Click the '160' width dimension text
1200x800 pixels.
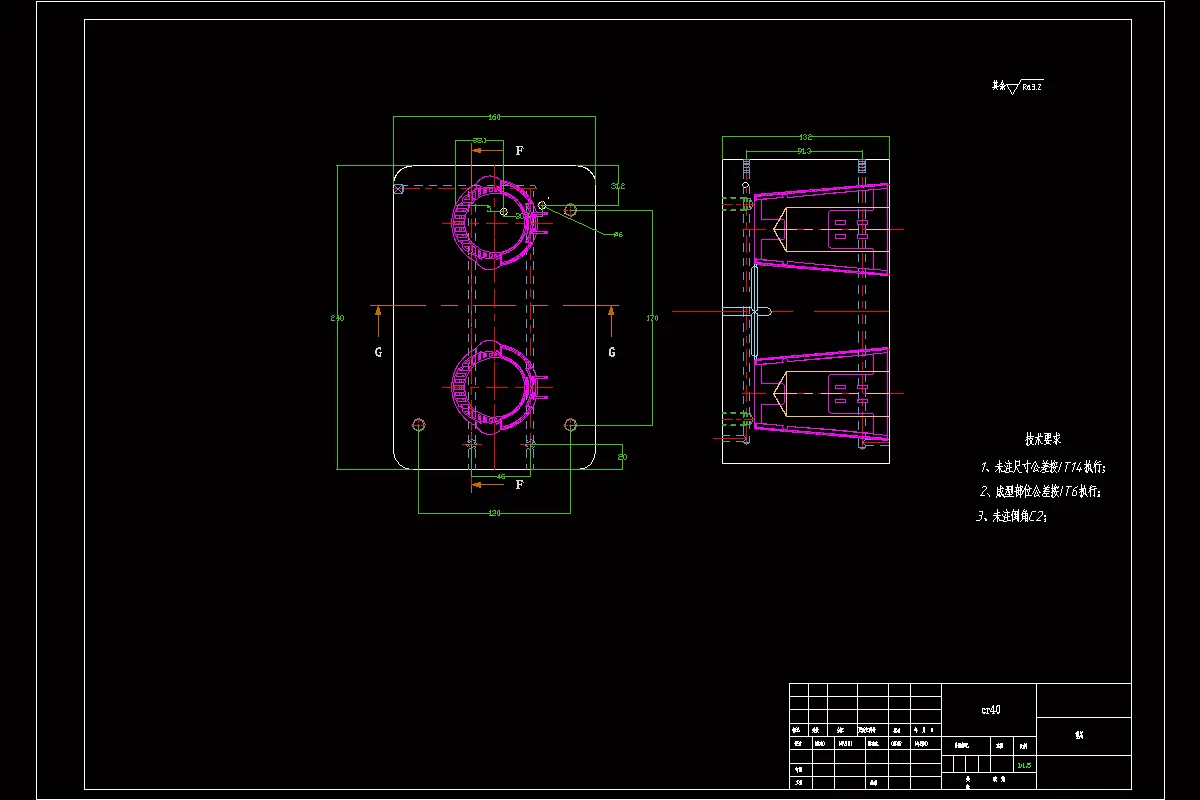click(494, 118)
